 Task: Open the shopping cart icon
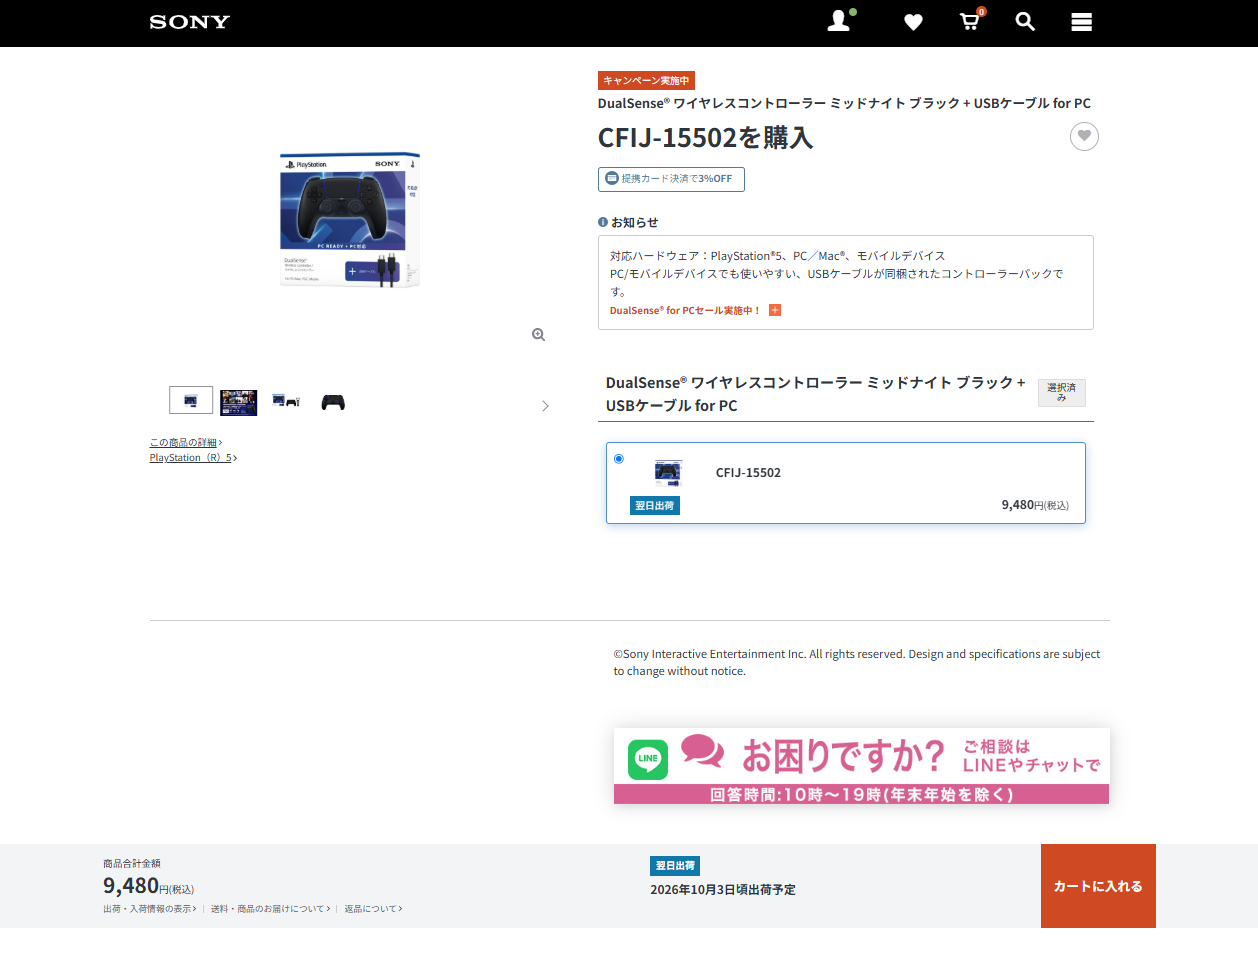(x=970, y=21)
